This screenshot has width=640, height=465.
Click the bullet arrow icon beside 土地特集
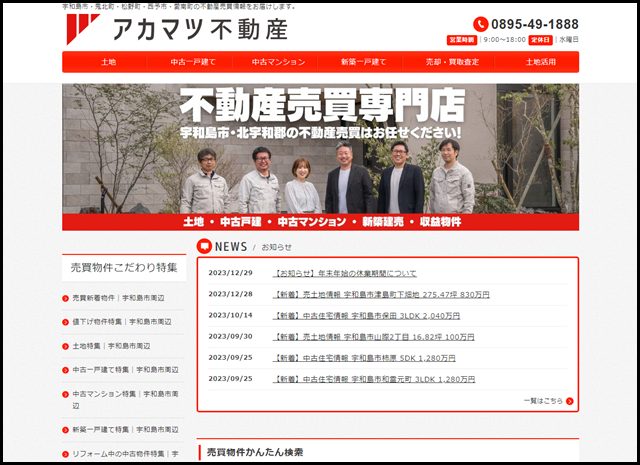click(x=65, y=346)
